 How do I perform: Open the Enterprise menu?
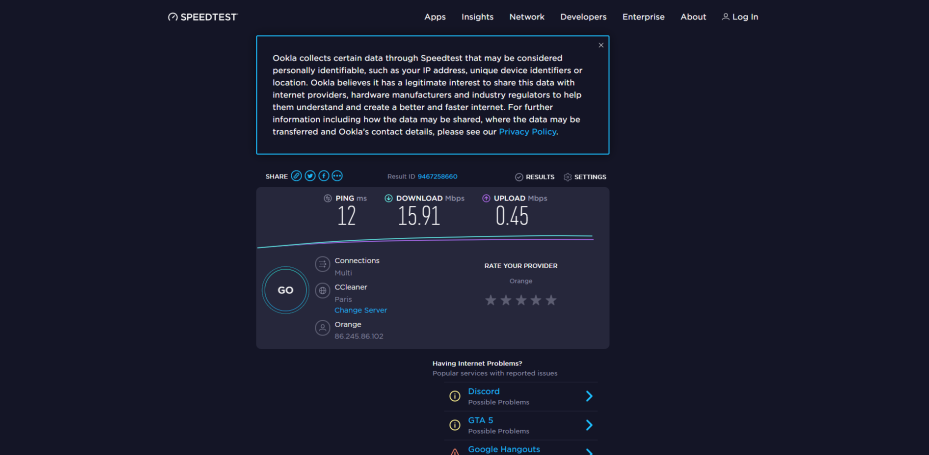(x=643, y=17)
